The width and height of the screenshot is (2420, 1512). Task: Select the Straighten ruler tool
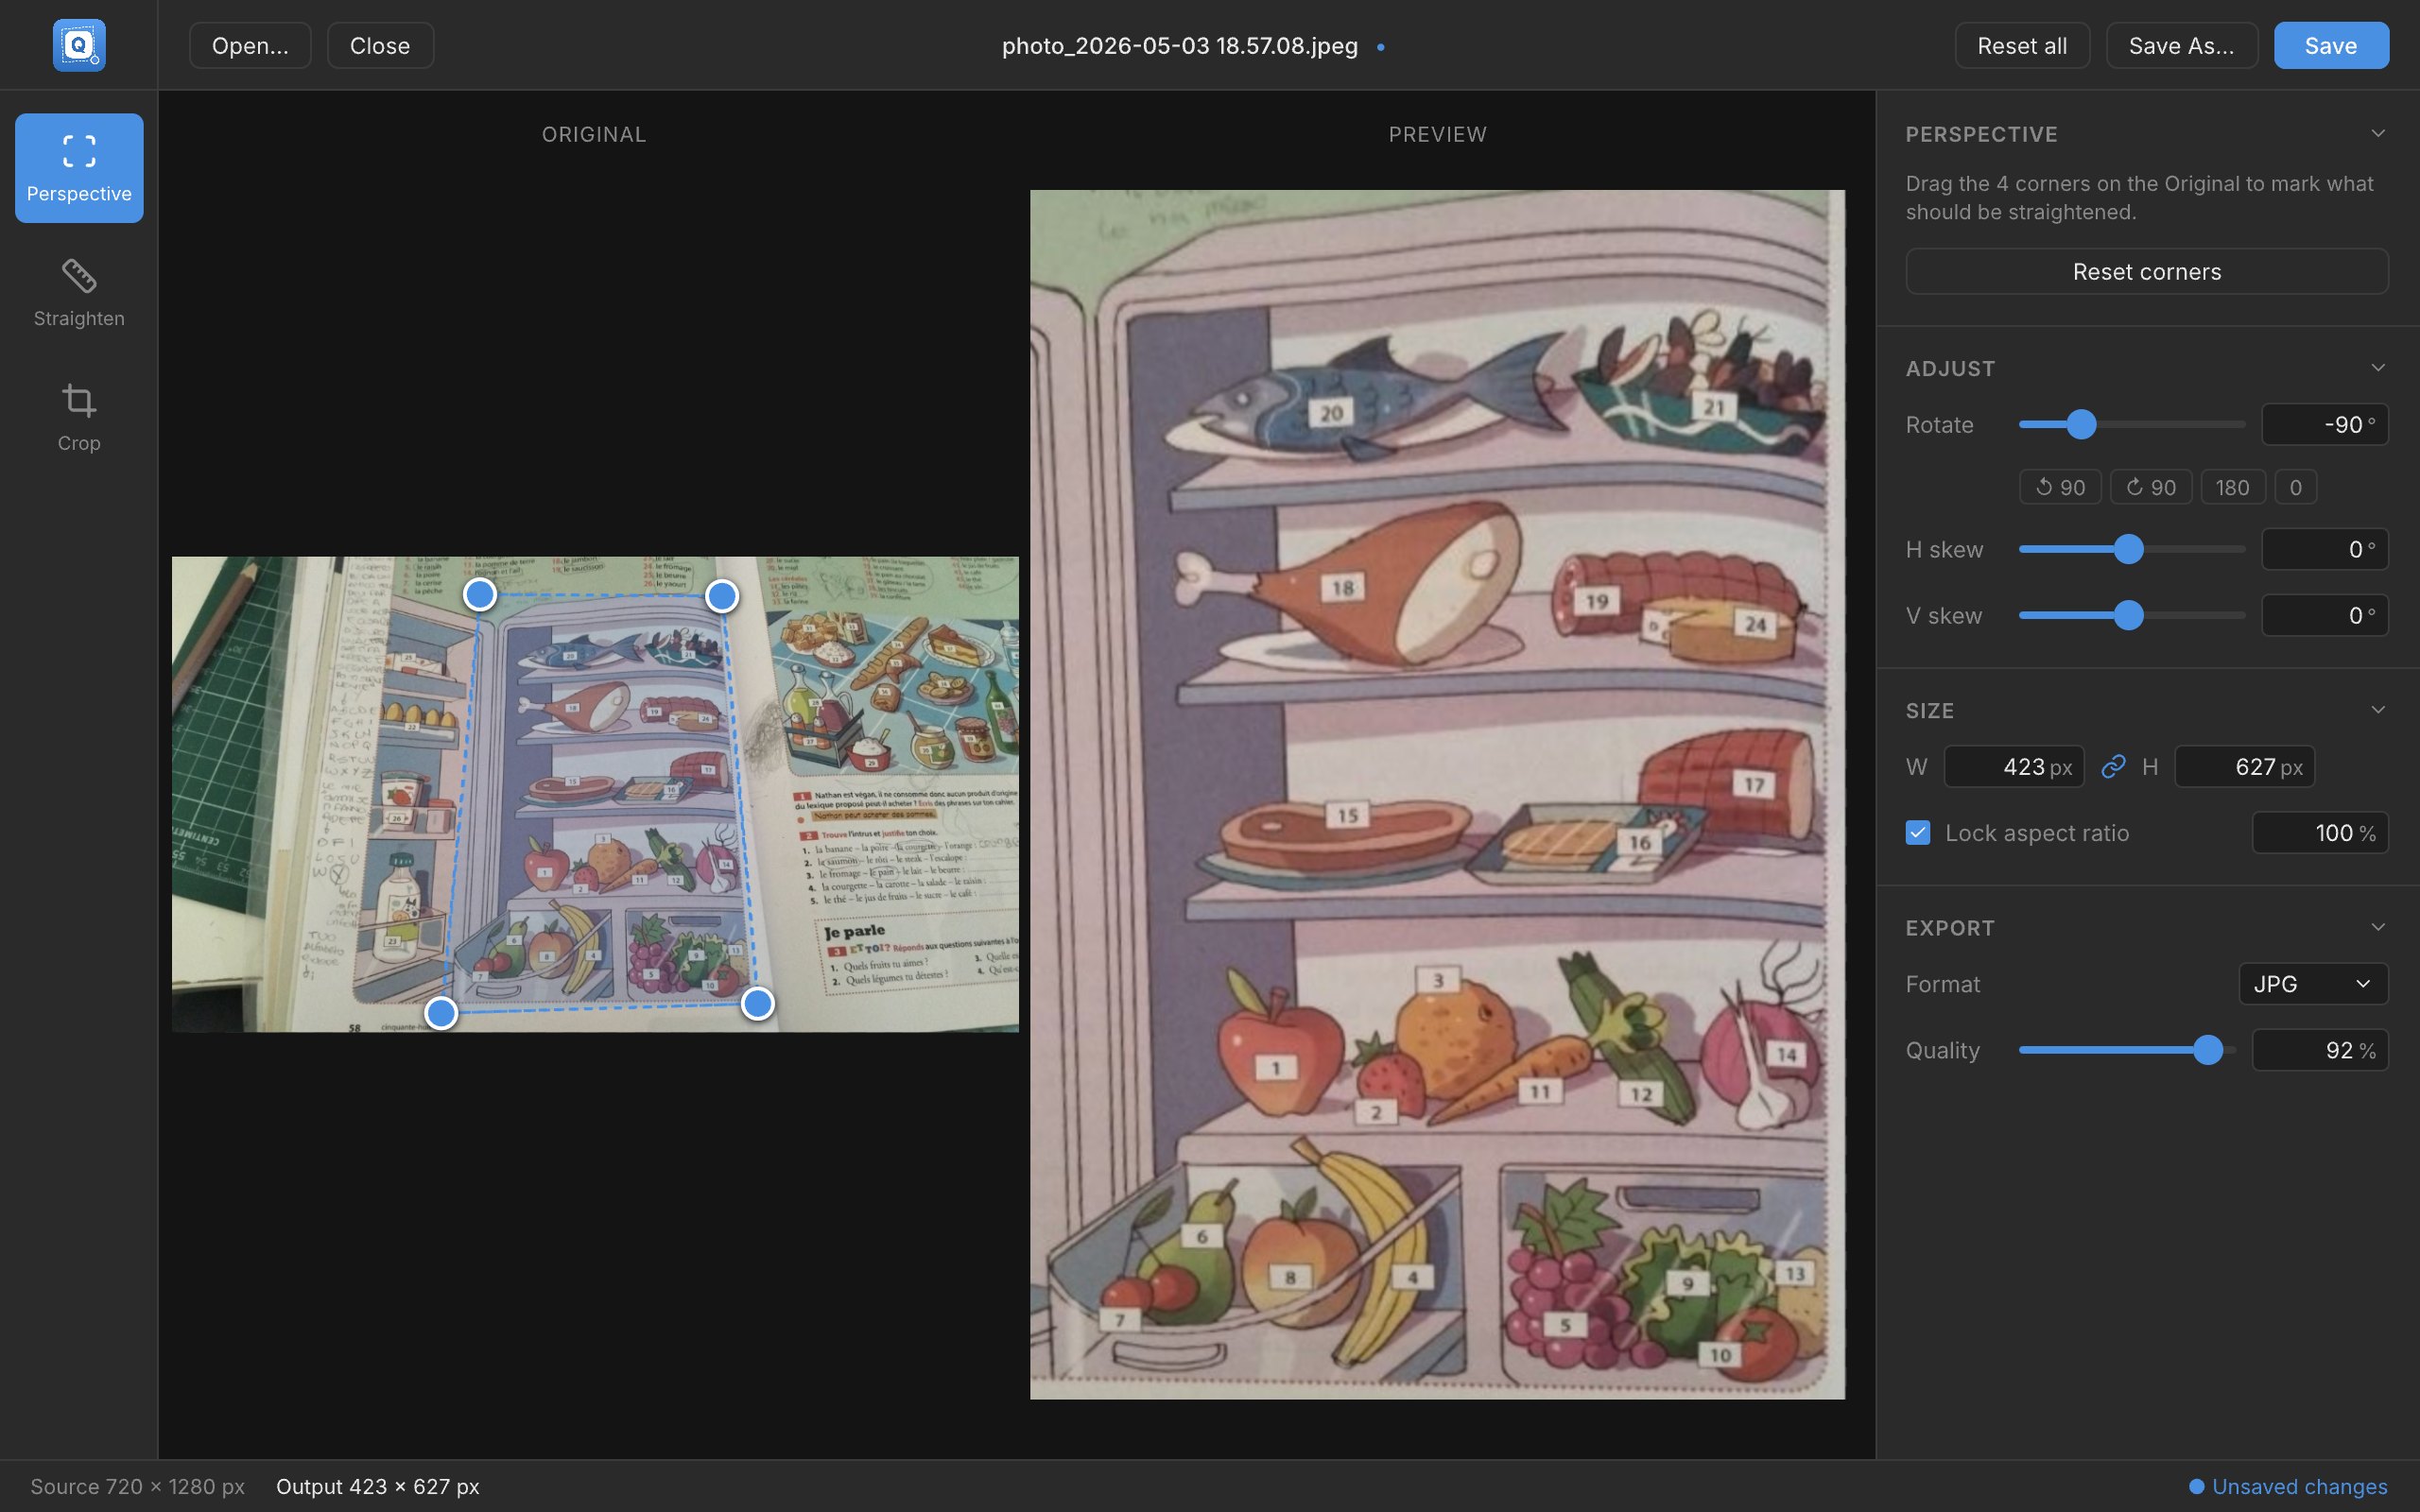tap(79, 293)
